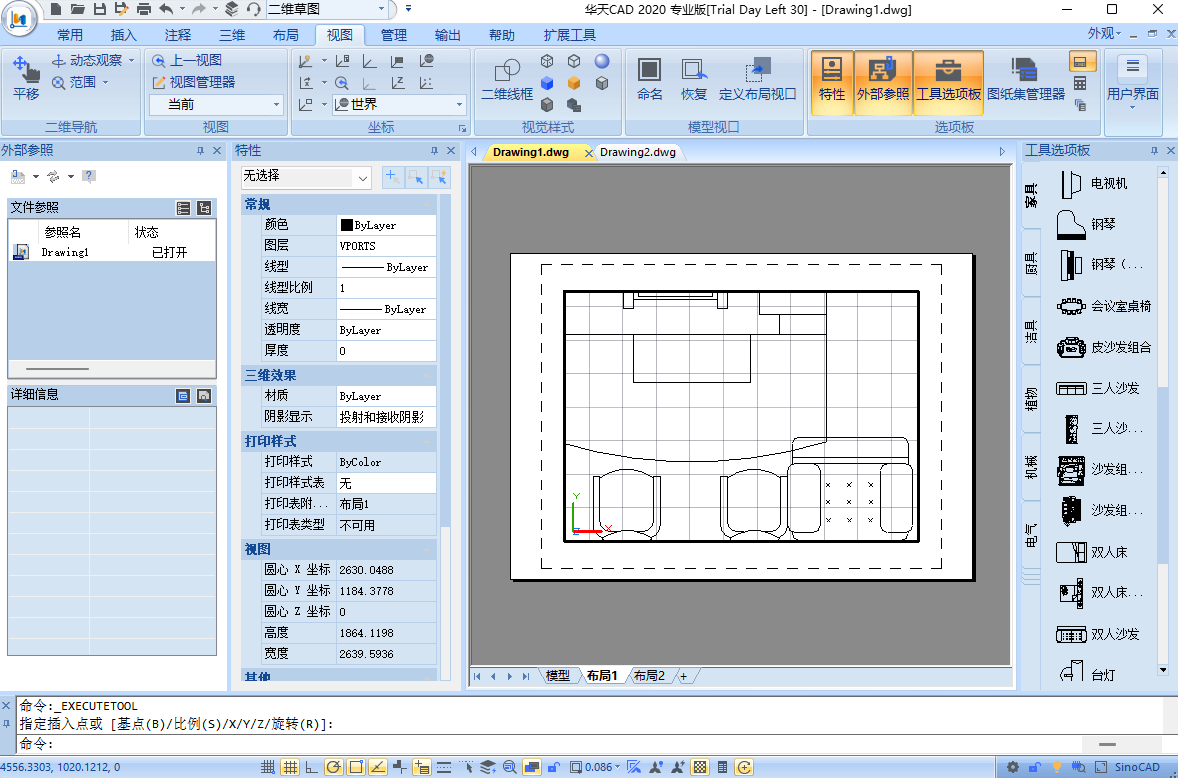1178x778 pixels.
Task: Toggle the 工具选项板 palette button
Action: pos(948,81)
